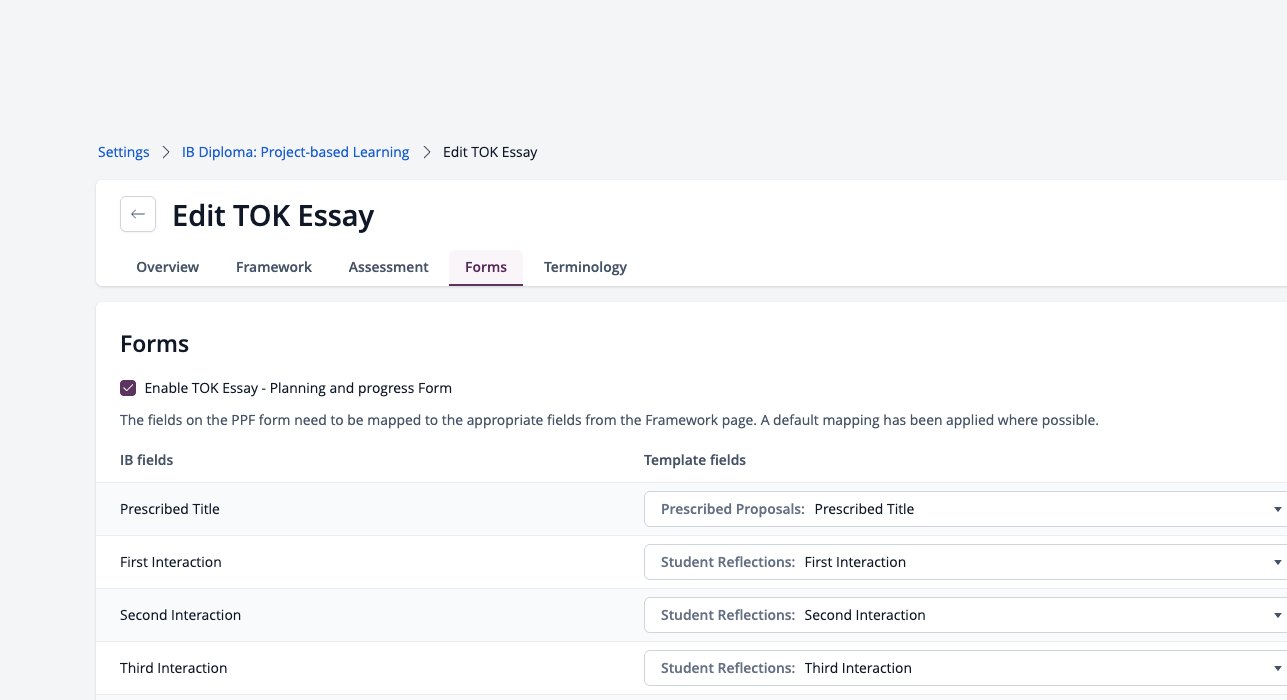The image size is (1287, 700).
Task: Click the Edit TOK Essay page title
Action: point(273,215)
